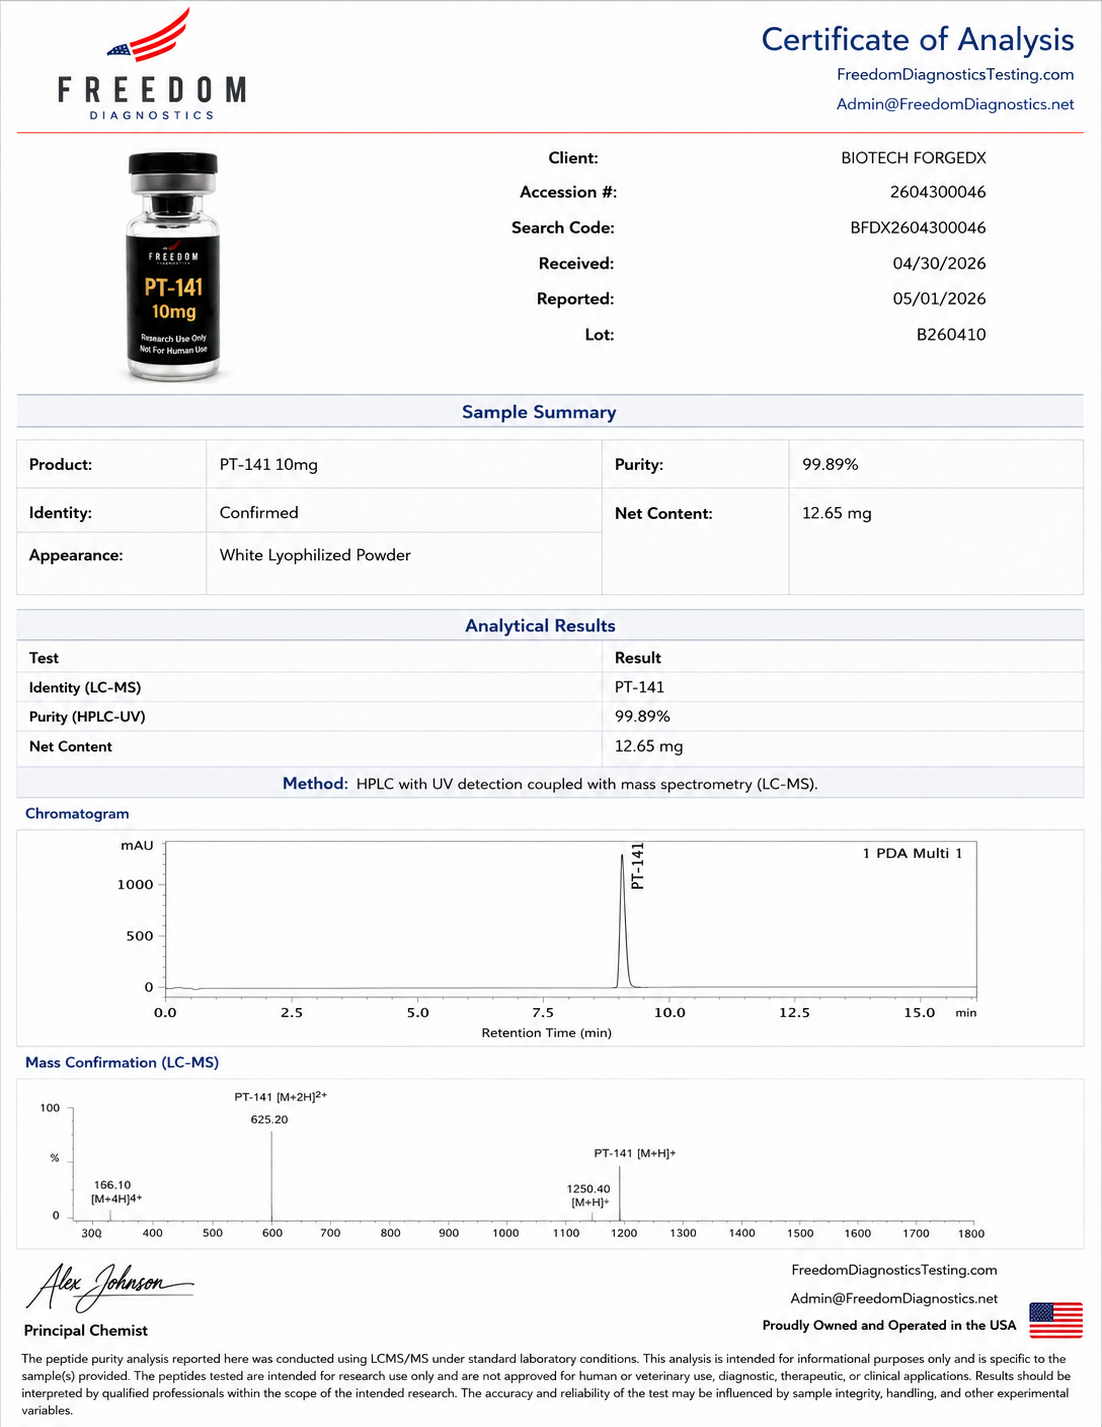This screenshot has width=1102, height=1427.
Task: Select 99.89% result in Analytical Results
Action: pyautogui.click(x=642, y=717)
